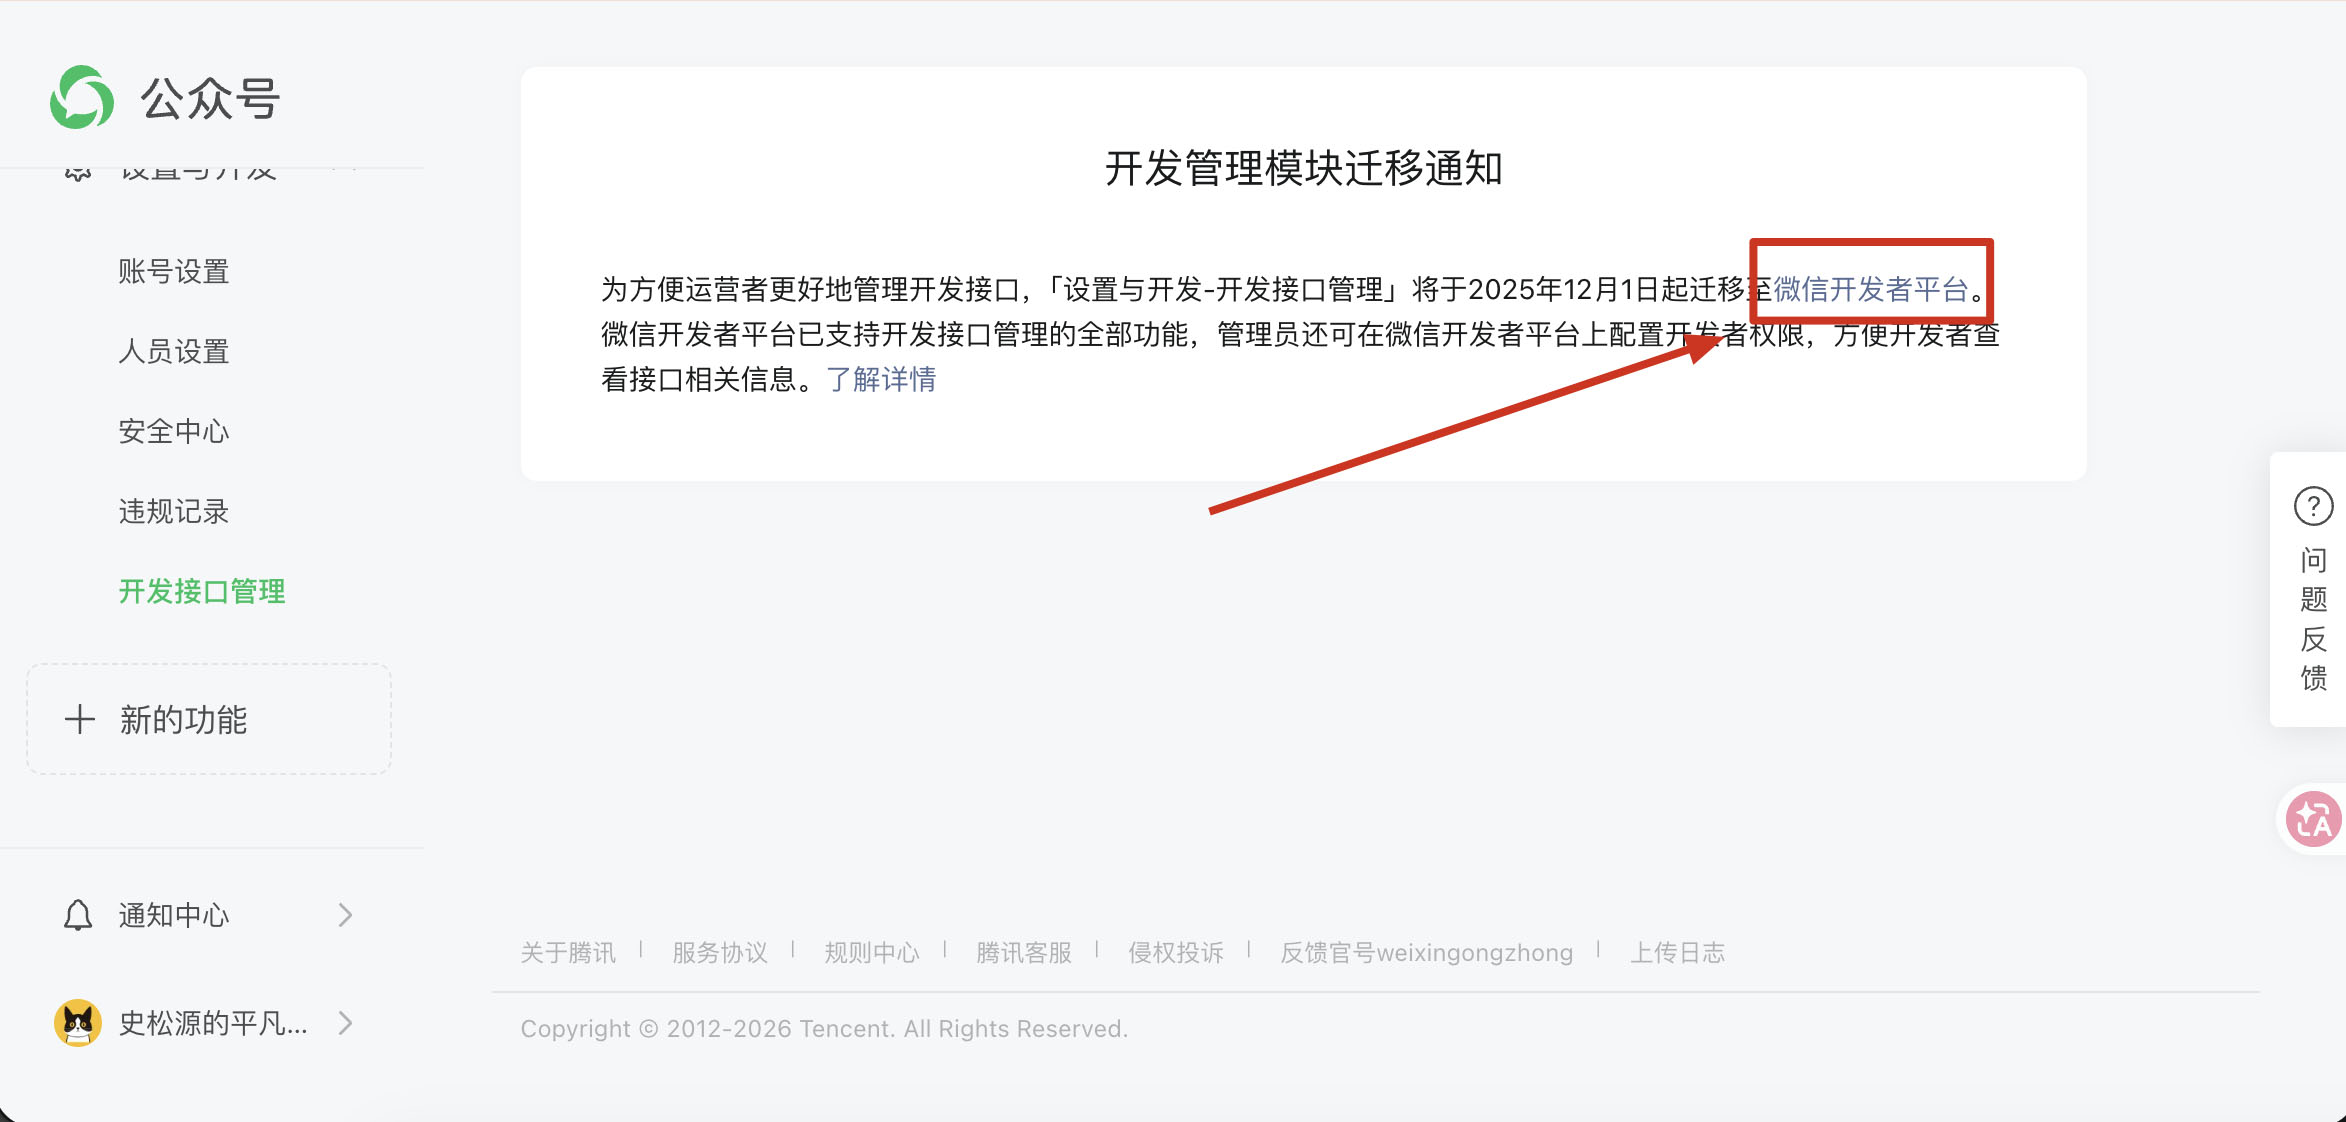Select 开发接口管理 menu item
Image resolution: width=2346 pixels, height=1122 pixels.
tap(202, 591)
